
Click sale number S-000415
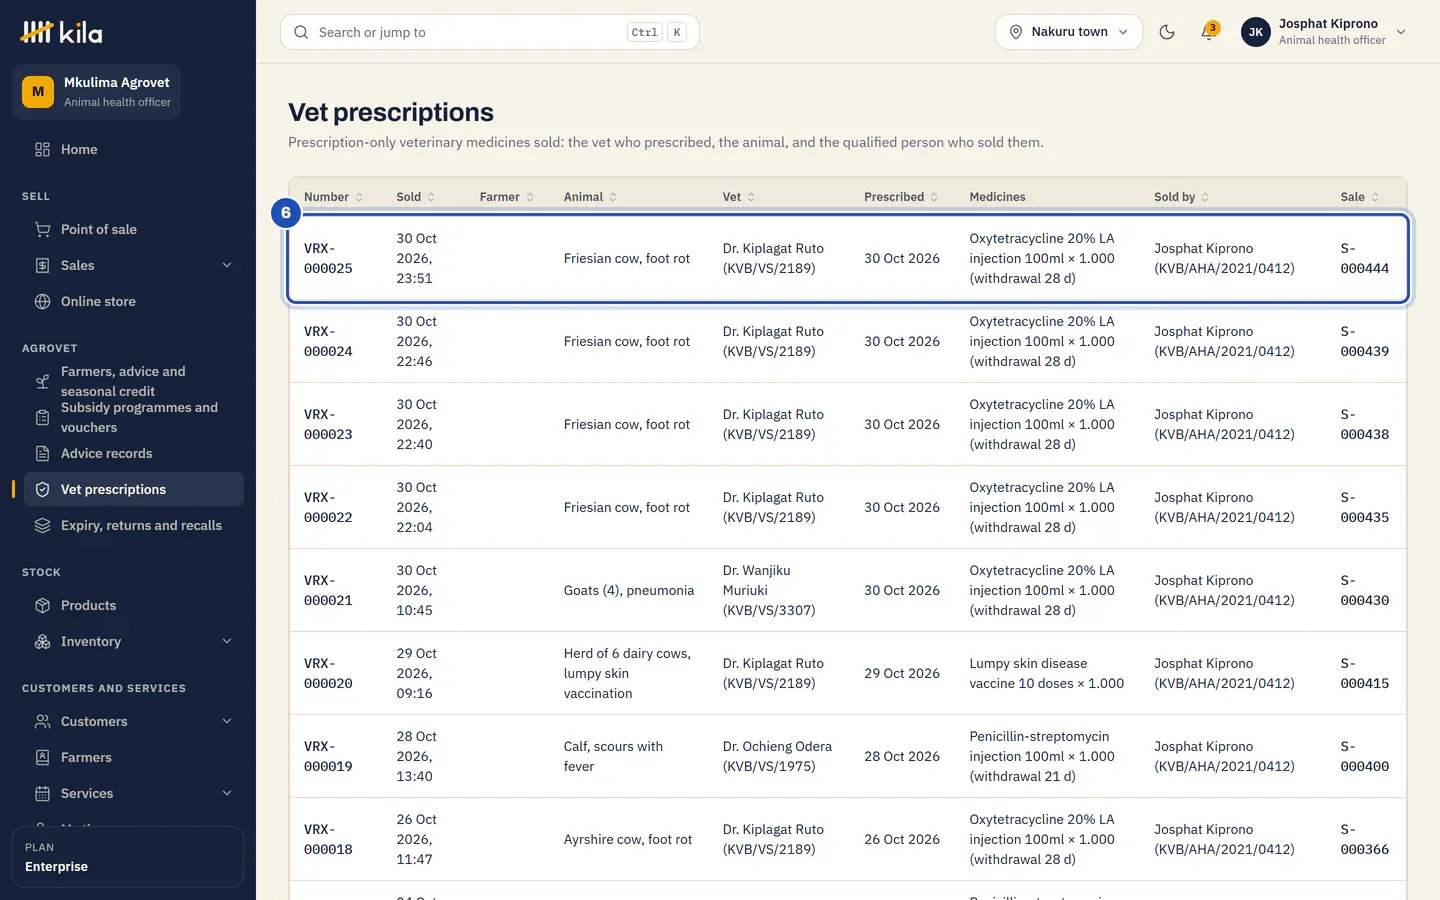[1365, 673]
